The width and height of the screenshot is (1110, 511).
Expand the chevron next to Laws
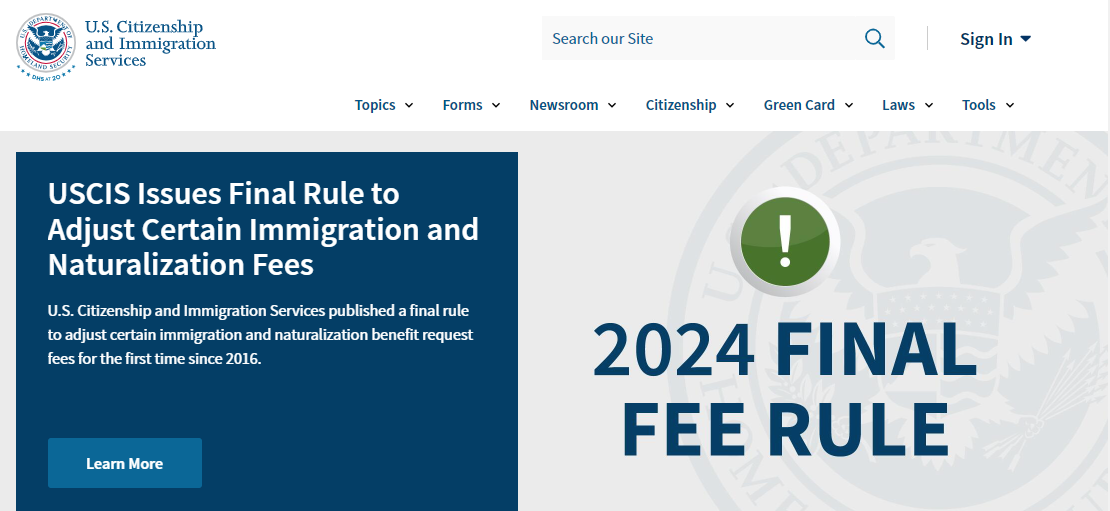[x=929, y=105]
